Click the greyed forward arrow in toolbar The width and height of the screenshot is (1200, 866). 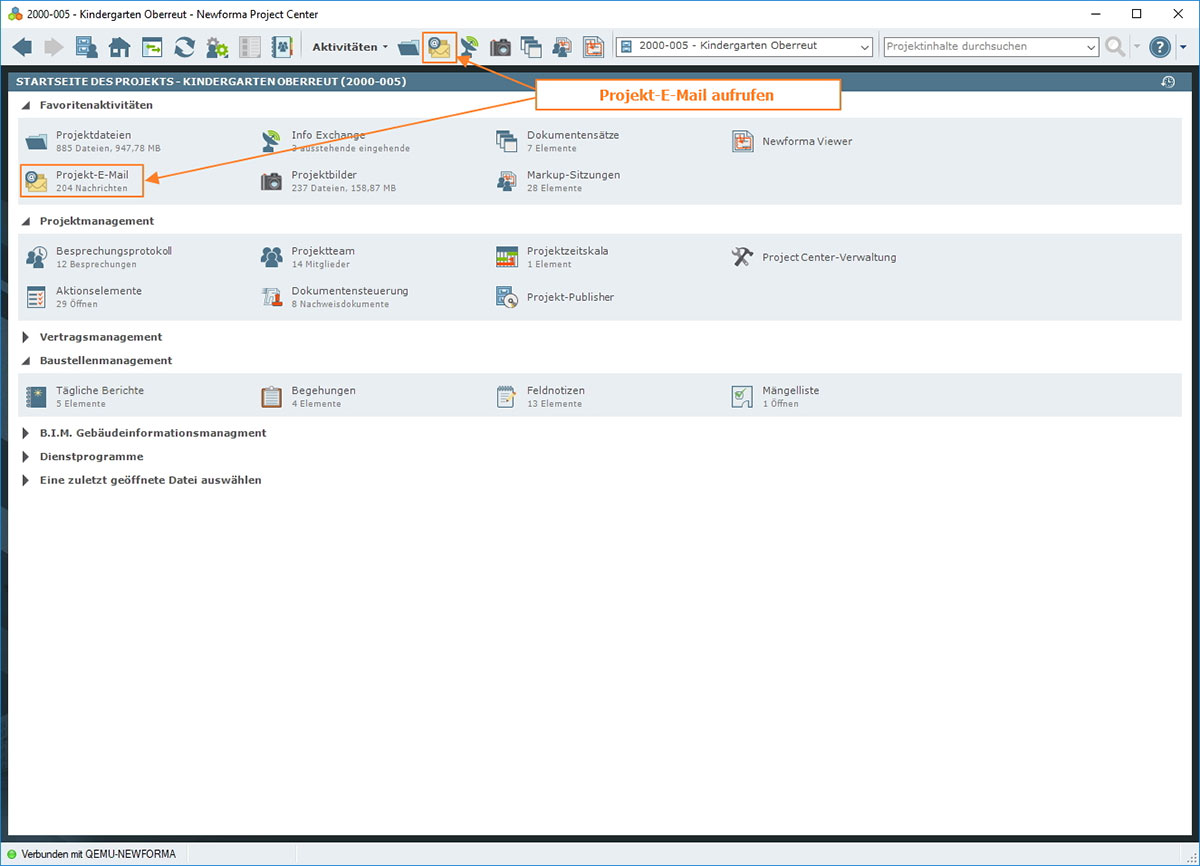[x=54, y=47]
